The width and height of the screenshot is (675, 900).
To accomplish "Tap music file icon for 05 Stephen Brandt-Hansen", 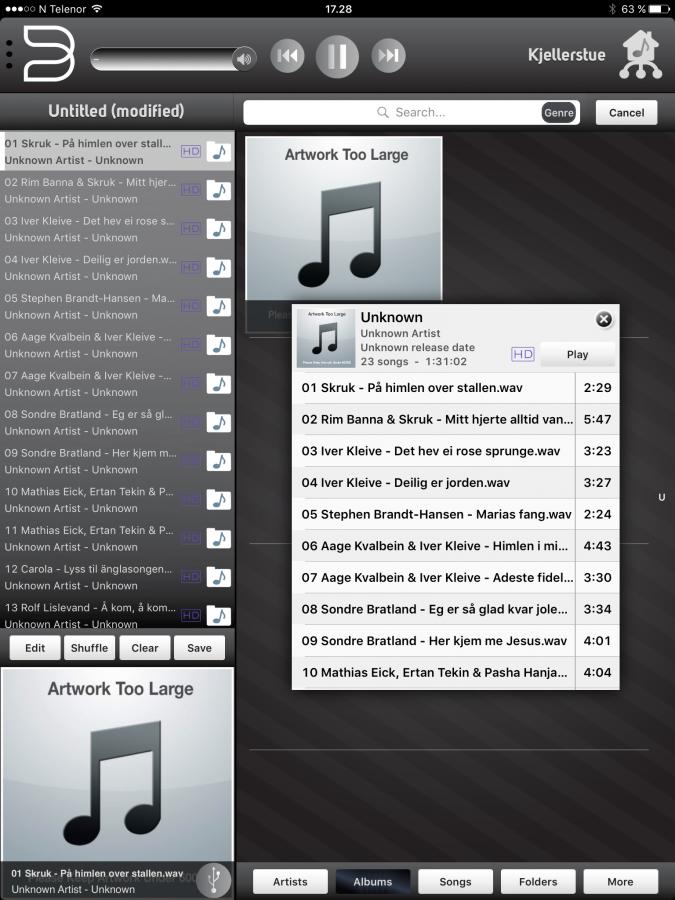I will pyautogui.click(x=219, y=306).
